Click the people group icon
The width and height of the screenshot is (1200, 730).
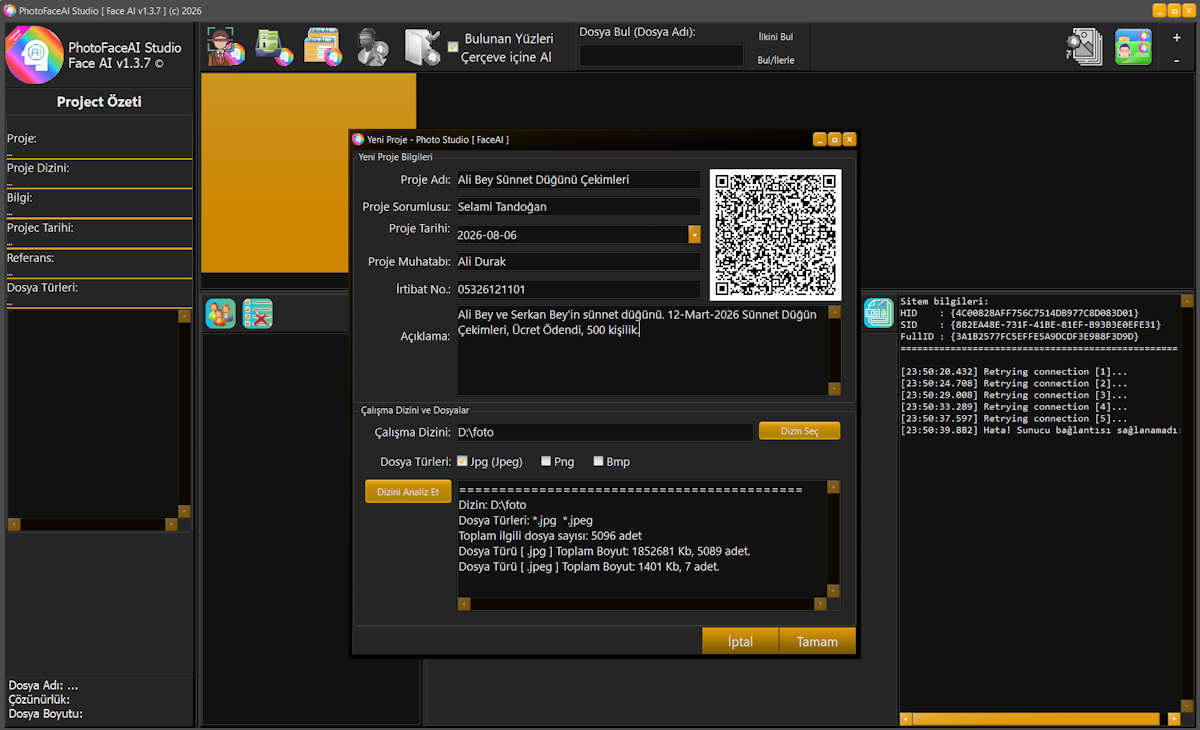click(x=220, y=313)
